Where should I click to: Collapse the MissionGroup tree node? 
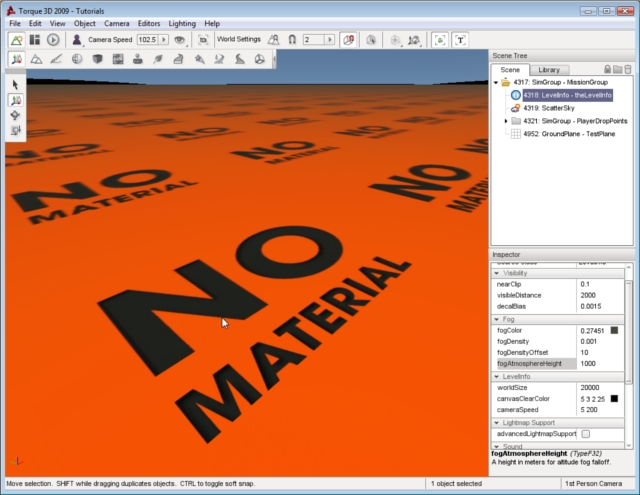[495, 83]
